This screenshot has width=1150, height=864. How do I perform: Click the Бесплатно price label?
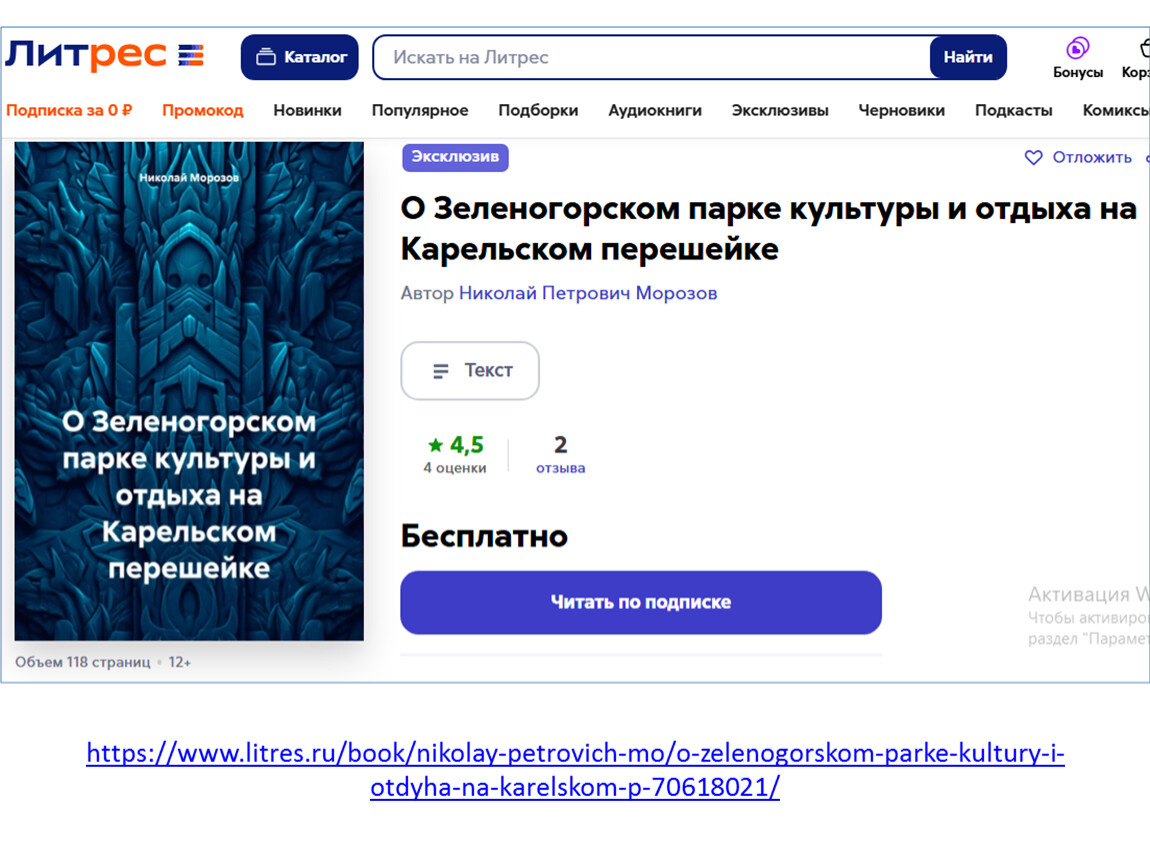(484, 536)
